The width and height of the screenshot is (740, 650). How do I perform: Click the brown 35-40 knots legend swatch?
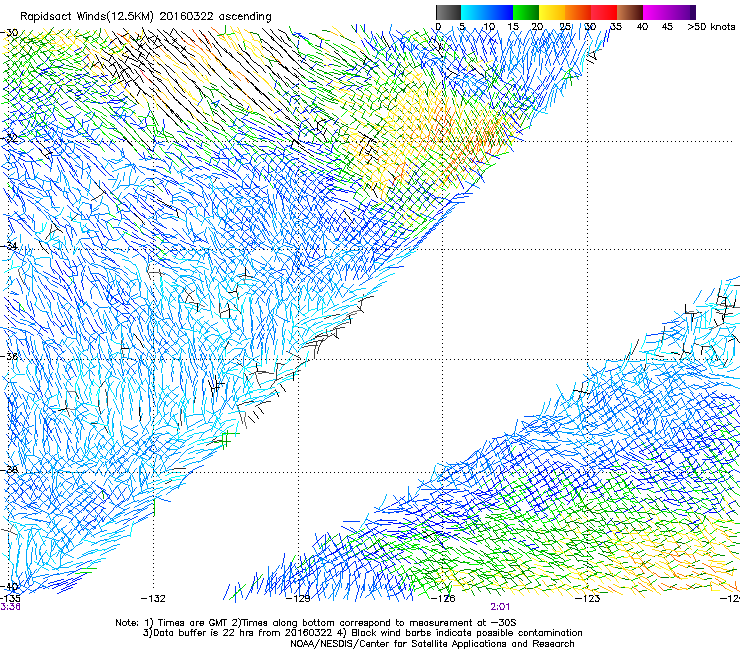630,12
